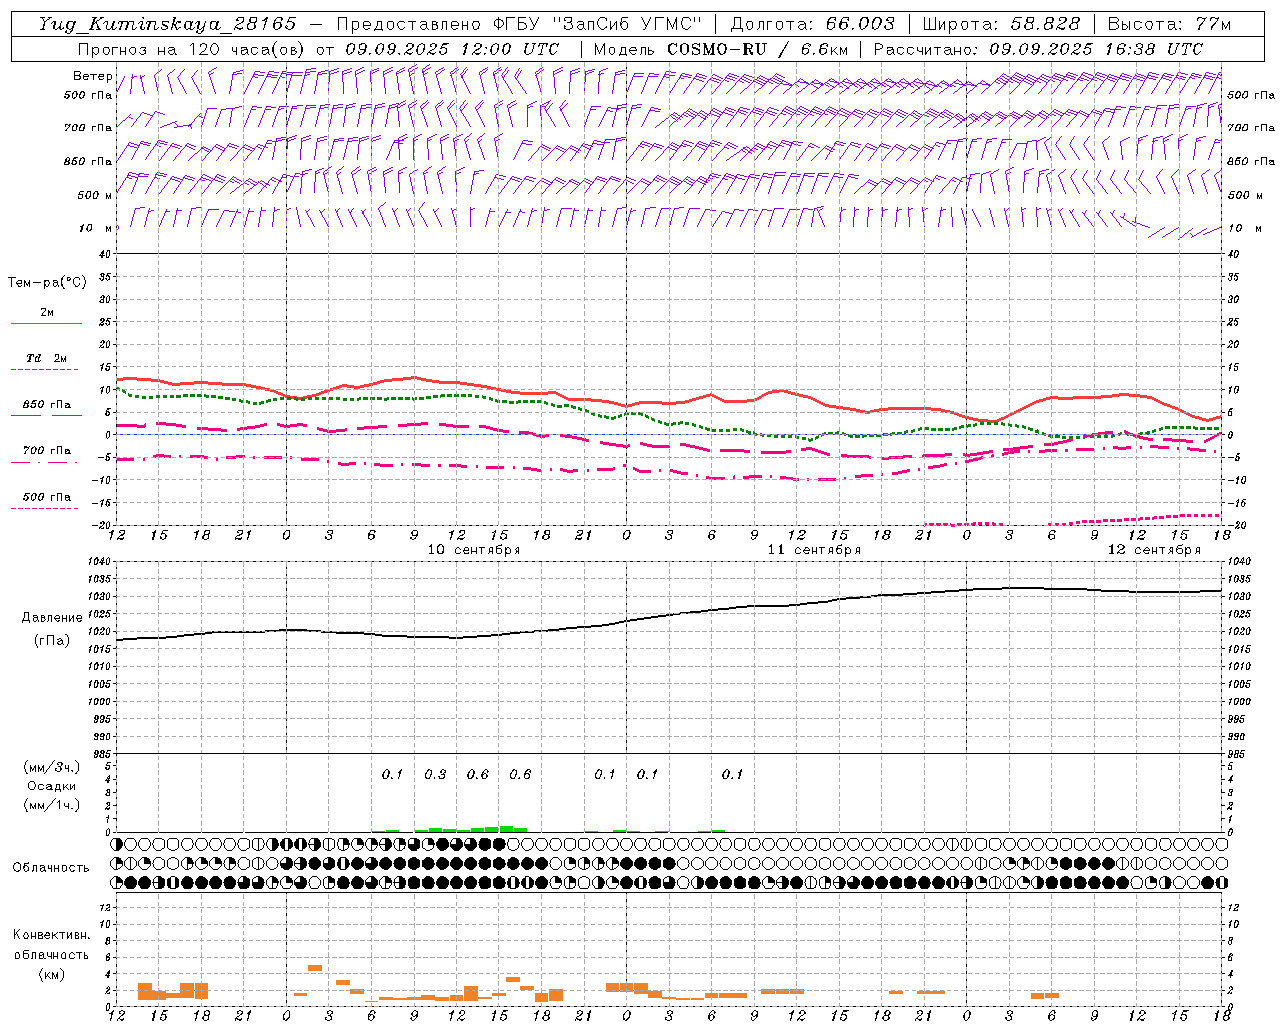
Task: Click the (мм/3ч.) unit label
Action: pyautogui.click(x=52, y=767)
